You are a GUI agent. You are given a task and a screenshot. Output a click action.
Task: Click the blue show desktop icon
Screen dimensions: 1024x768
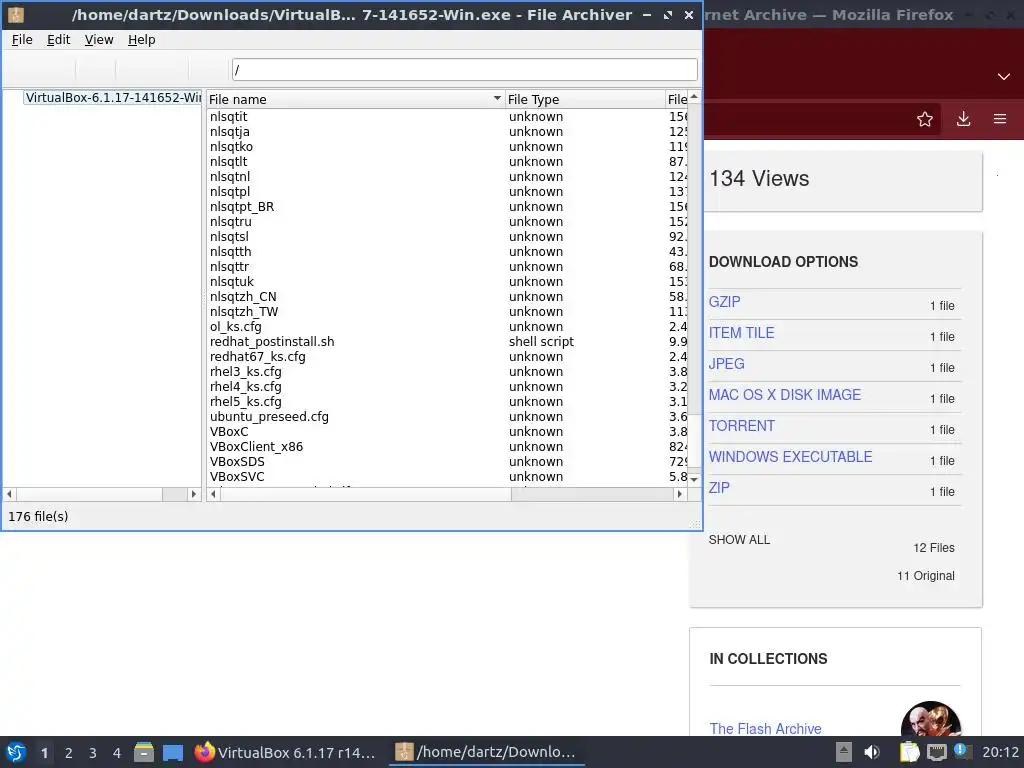click(173, 752)
